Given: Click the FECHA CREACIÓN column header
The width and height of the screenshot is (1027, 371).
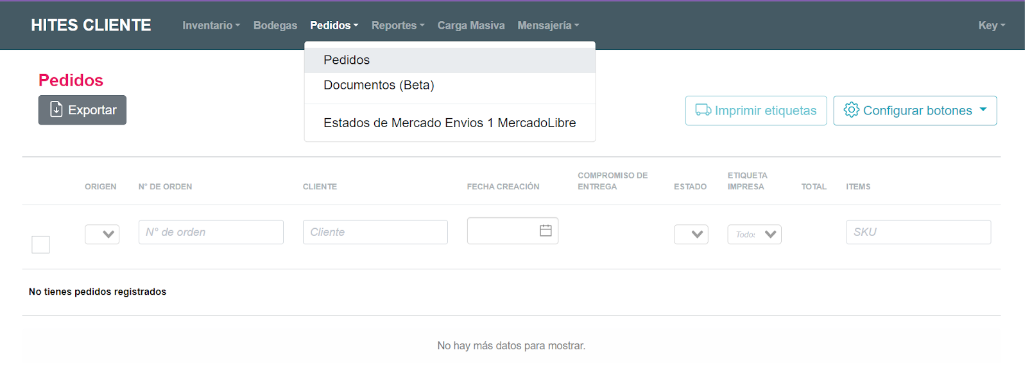Looking at the screenshot, I should coord(503,187).
